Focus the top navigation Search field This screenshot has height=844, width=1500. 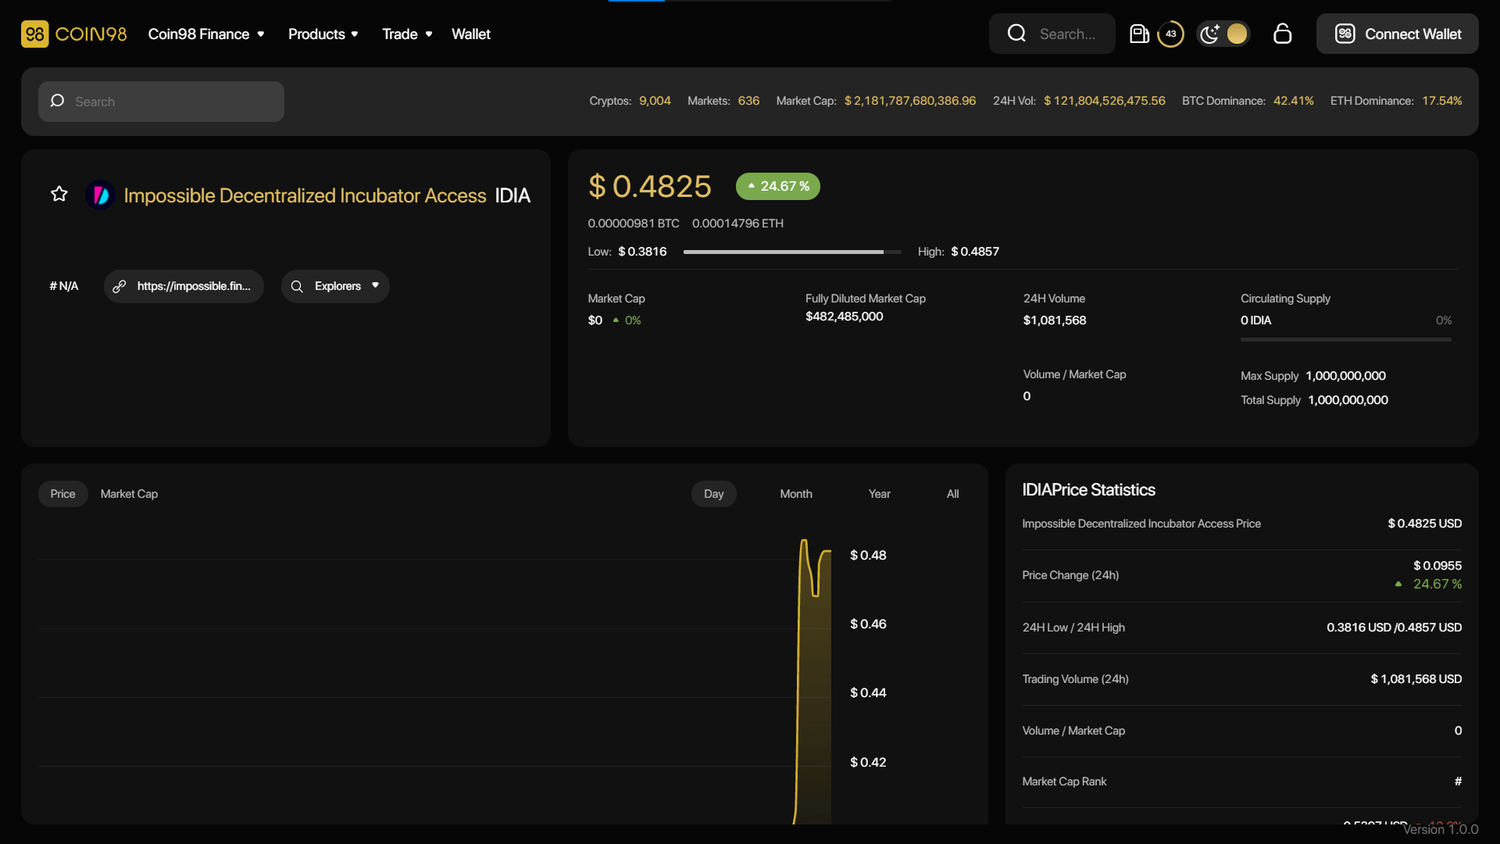(1052, 34)
